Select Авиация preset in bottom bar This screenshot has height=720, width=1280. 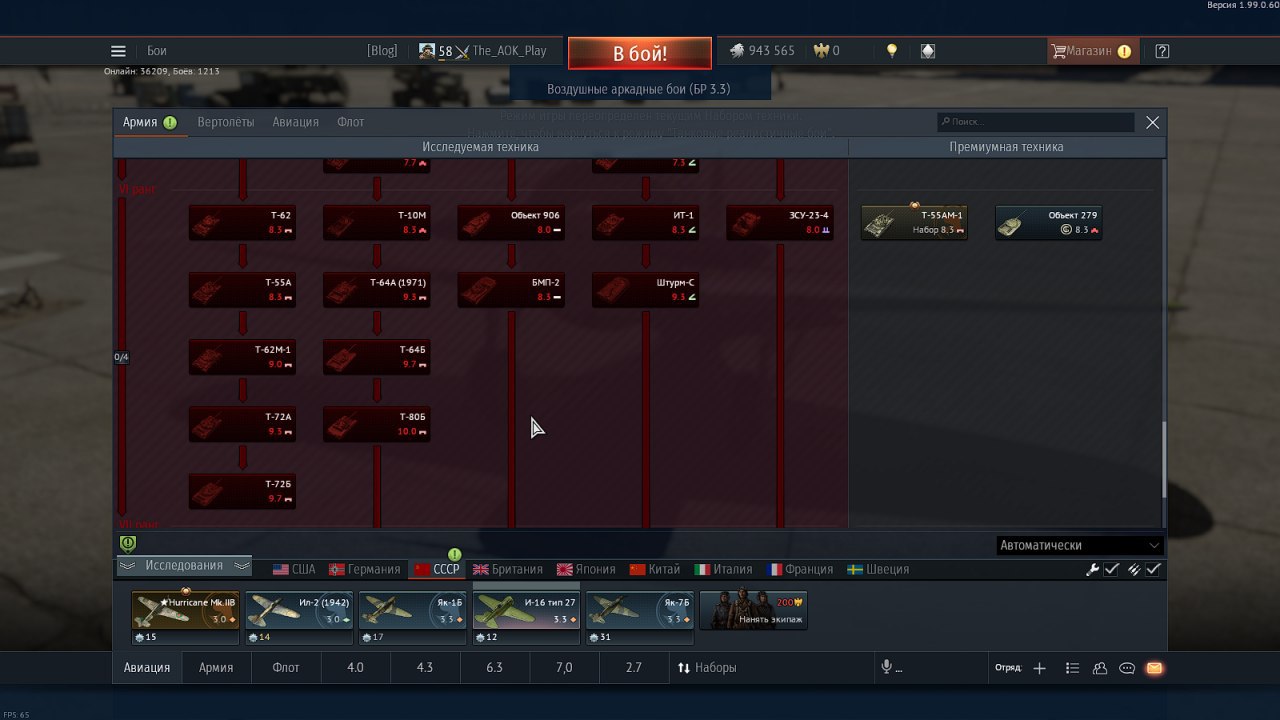[x=147, y=667]
